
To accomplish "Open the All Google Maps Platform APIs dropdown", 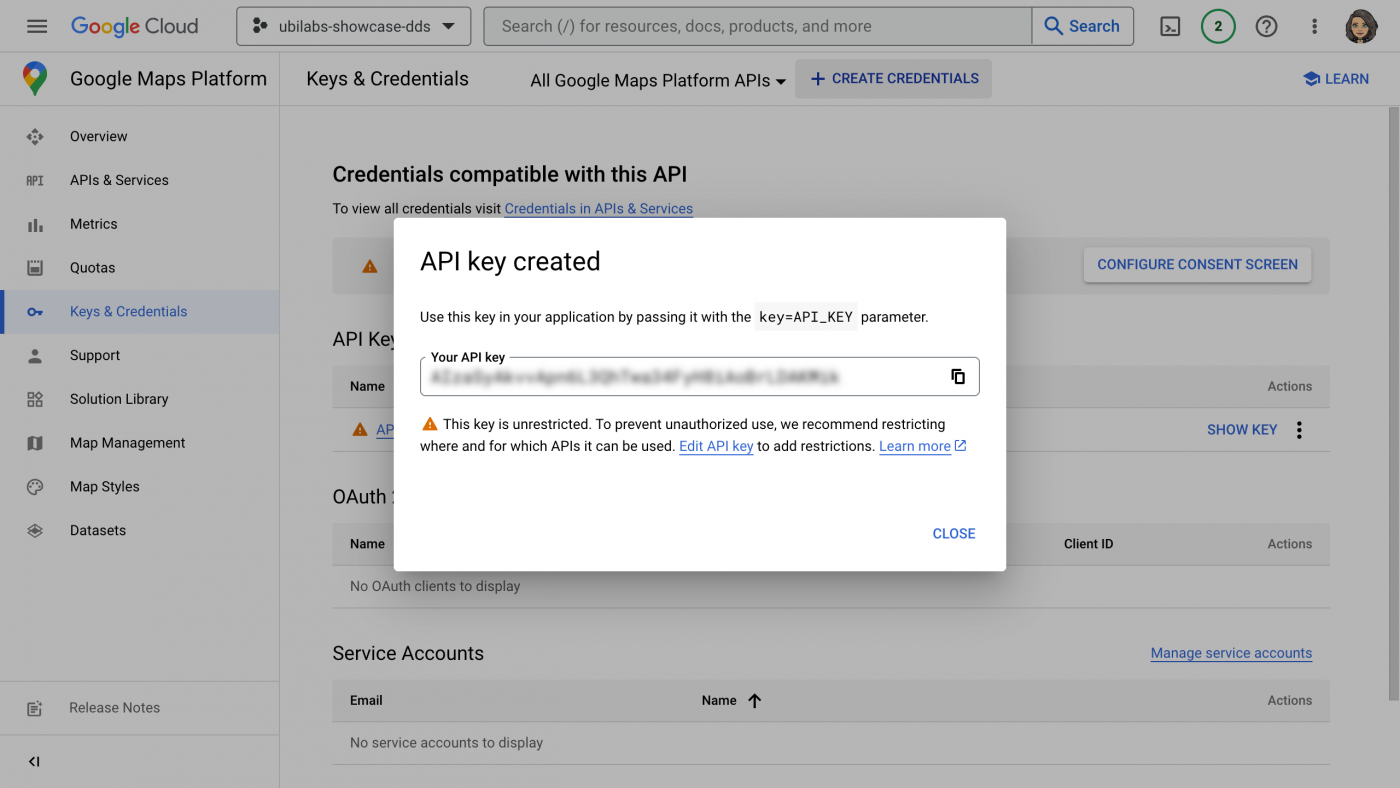I will point(657,81).
